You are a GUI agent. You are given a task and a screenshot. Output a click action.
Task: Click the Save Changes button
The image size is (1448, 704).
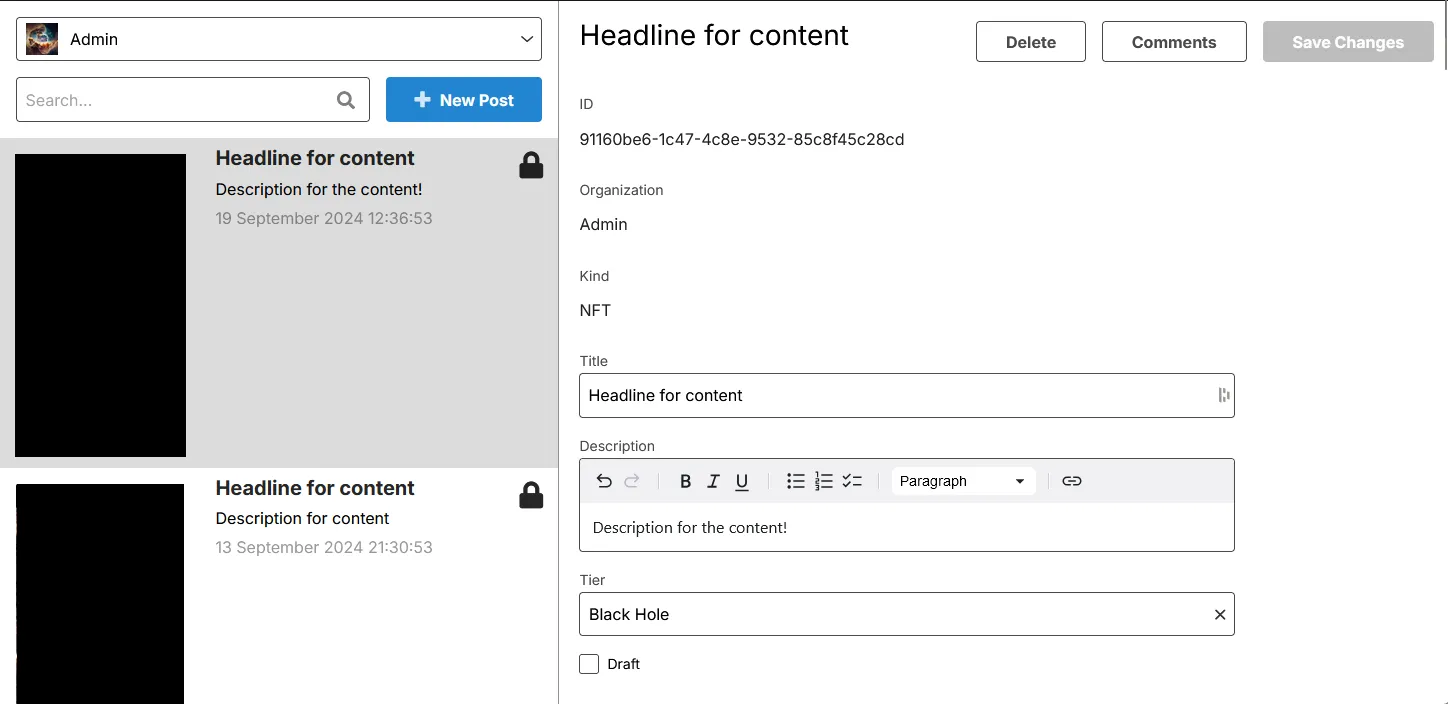[1348, 42]
